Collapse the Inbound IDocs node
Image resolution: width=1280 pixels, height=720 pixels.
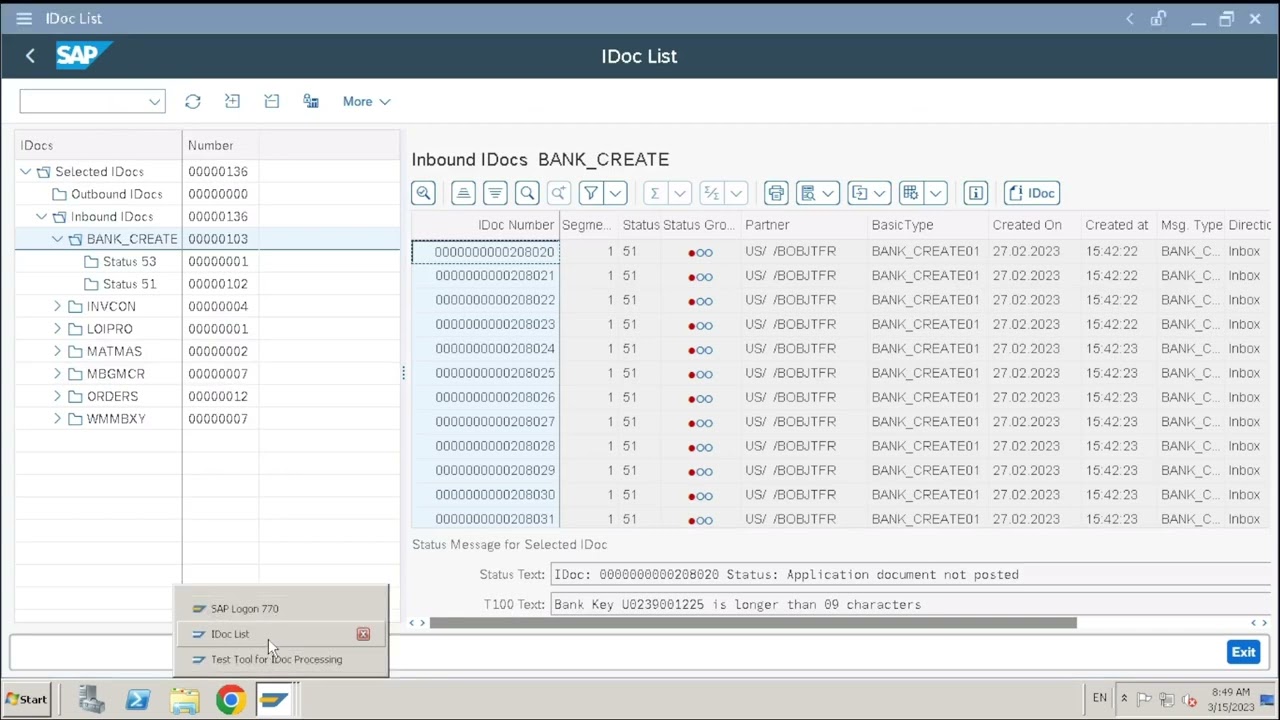coord(41,217)
